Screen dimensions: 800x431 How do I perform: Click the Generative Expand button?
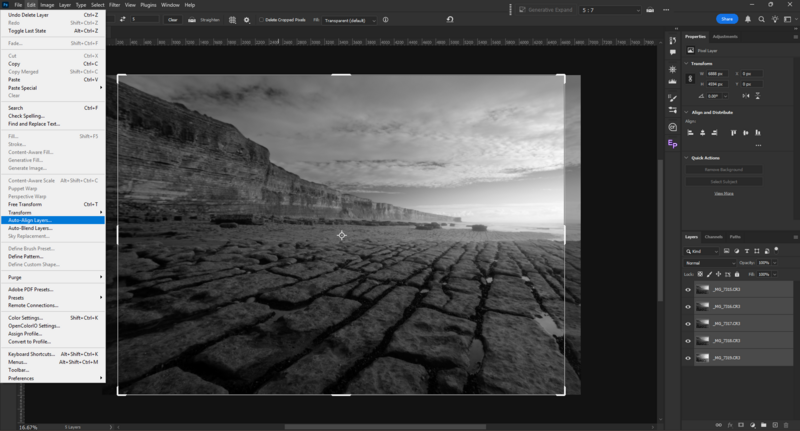[545, 10]
